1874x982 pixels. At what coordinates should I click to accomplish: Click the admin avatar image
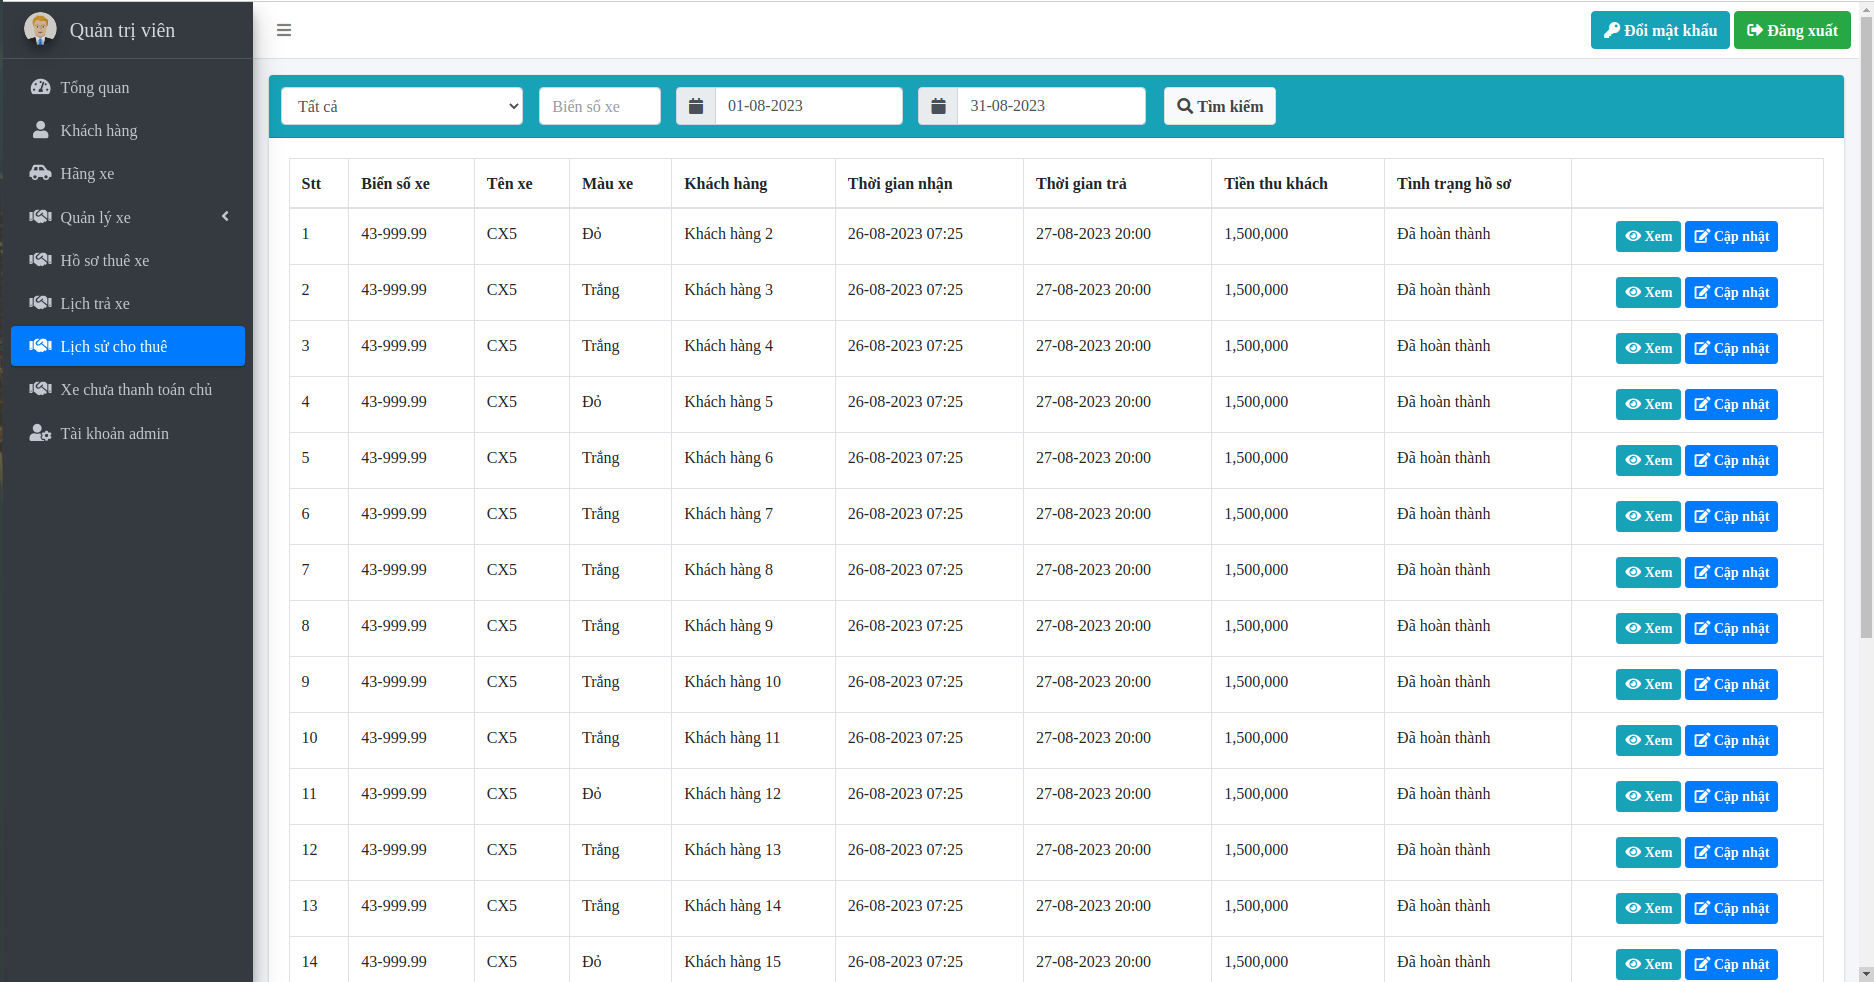[40, 29]
